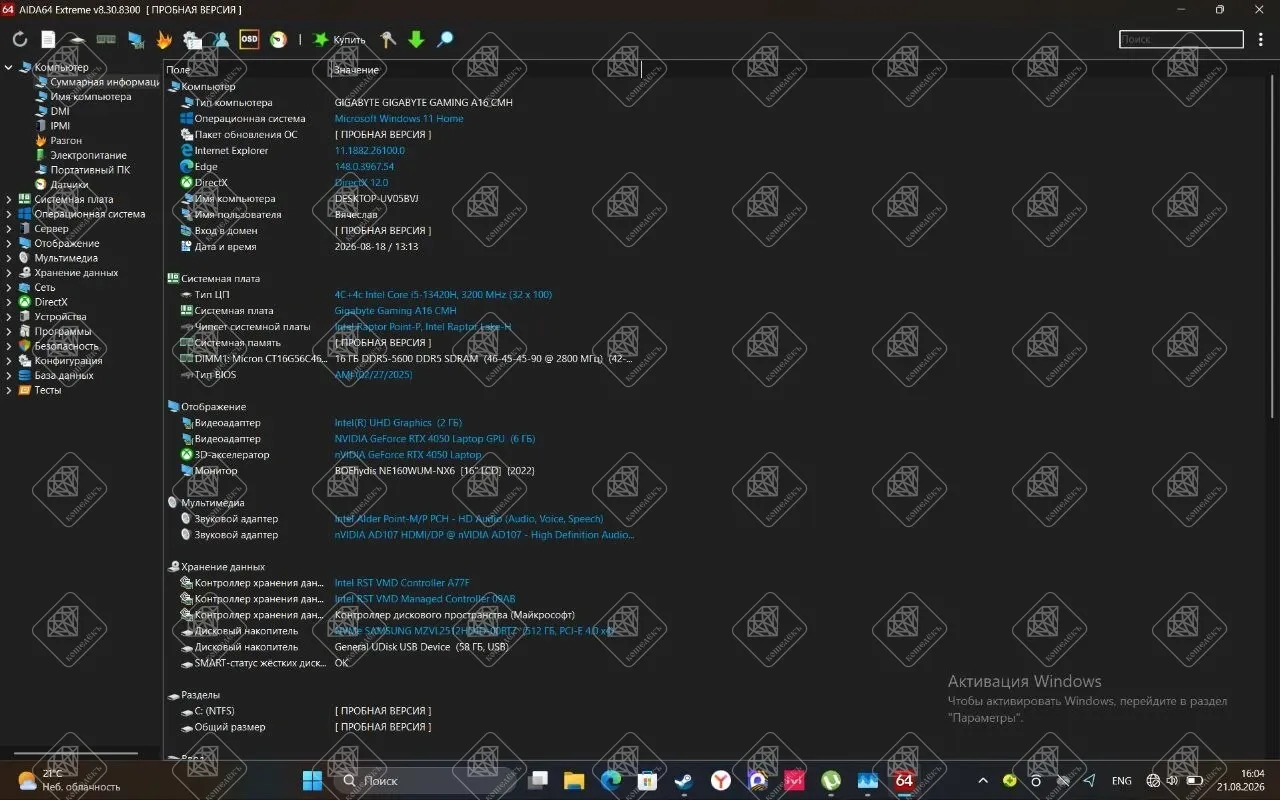Open Steam from the taskbar
The width and height of the screenshot is (1280, 800).
click(684, 780)
